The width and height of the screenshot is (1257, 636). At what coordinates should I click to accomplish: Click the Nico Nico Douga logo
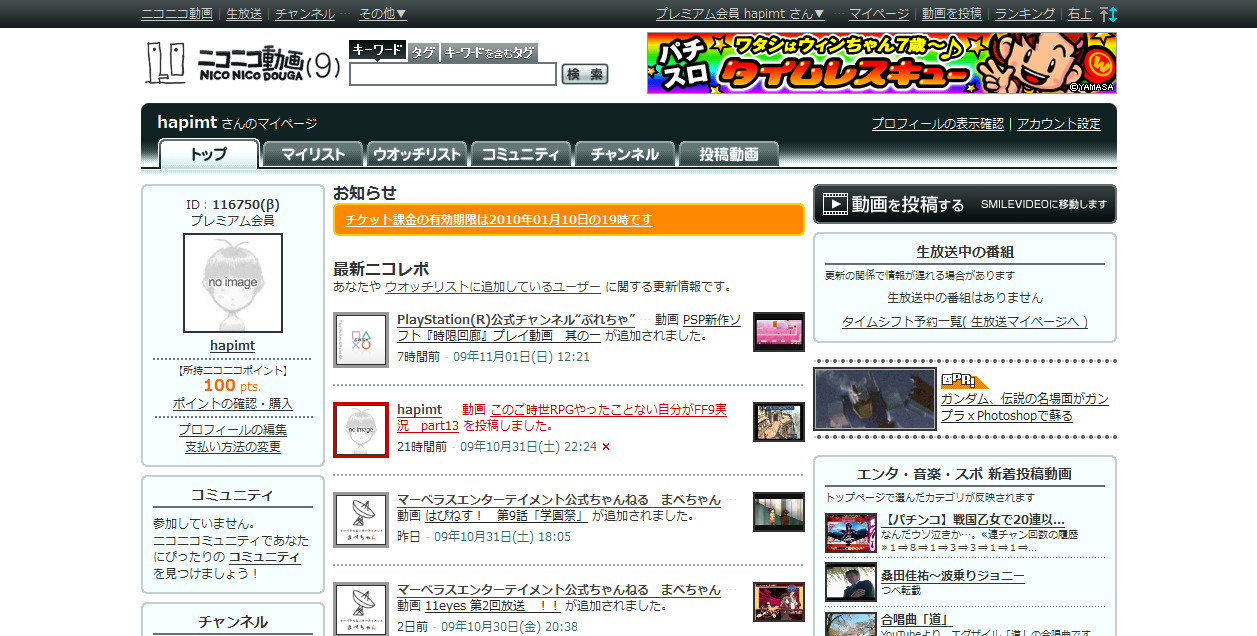click(243, 62)
